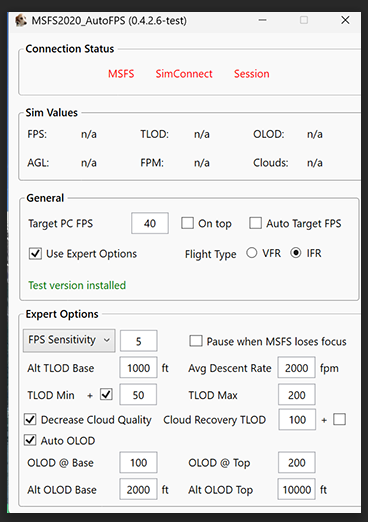Screen dimensions: 368x522
Task: Minimize the AutoFPS window
Action: point(262,20)
